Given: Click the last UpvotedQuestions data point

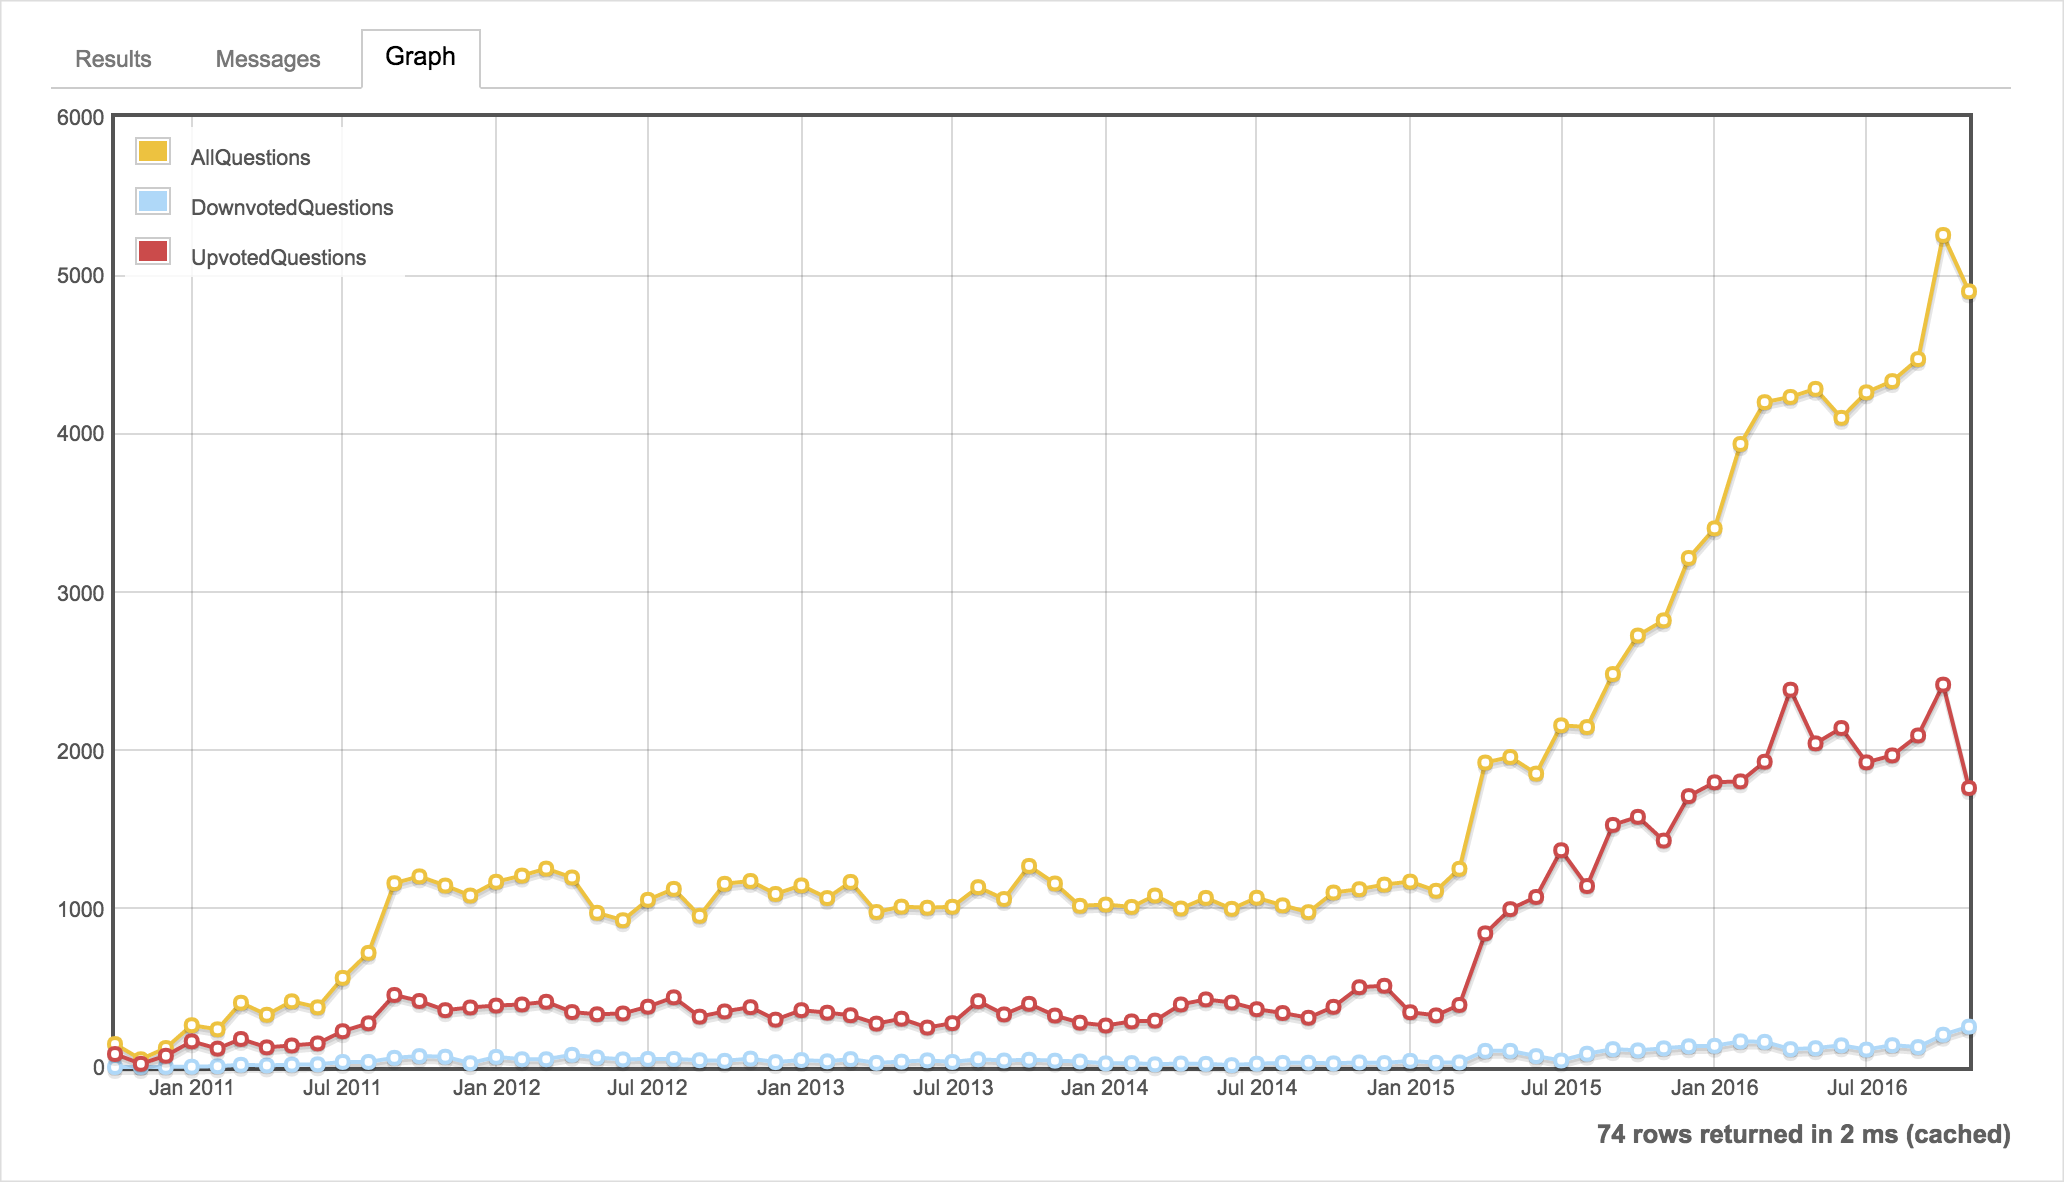Looking at the screenshot, I should [1969, 788].
